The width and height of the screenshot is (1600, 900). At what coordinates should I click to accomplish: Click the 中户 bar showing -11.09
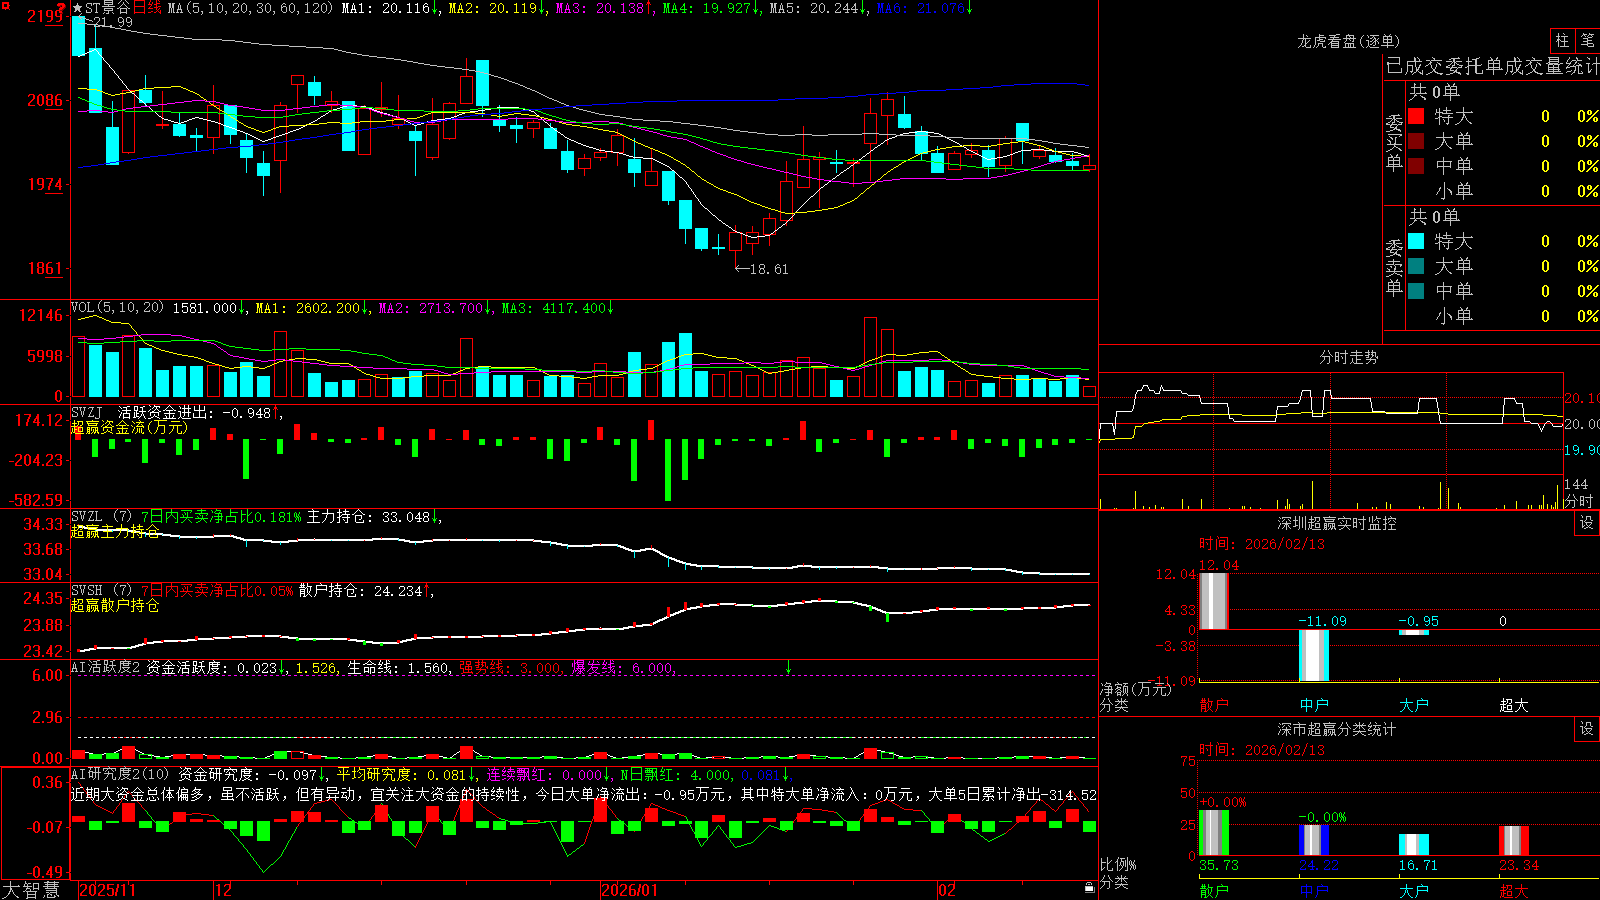(1314, 655)
